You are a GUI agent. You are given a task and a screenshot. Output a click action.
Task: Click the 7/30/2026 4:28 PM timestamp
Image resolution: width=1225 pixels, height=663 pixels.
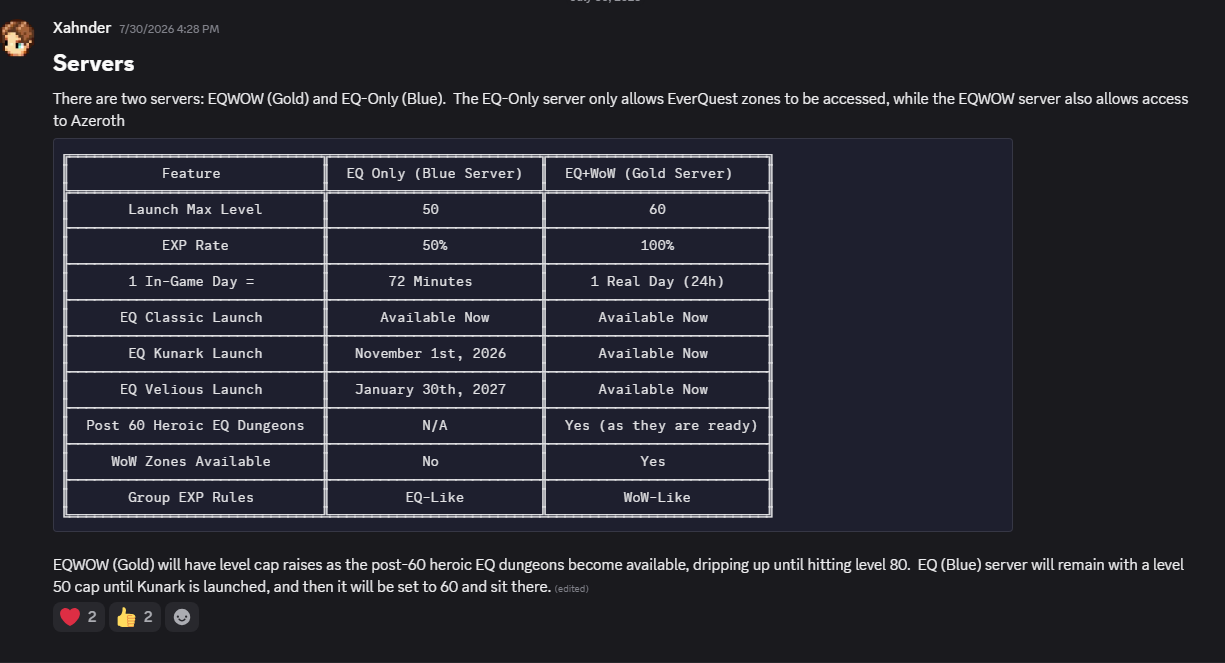pyautogui.click(x=168, y=29)
